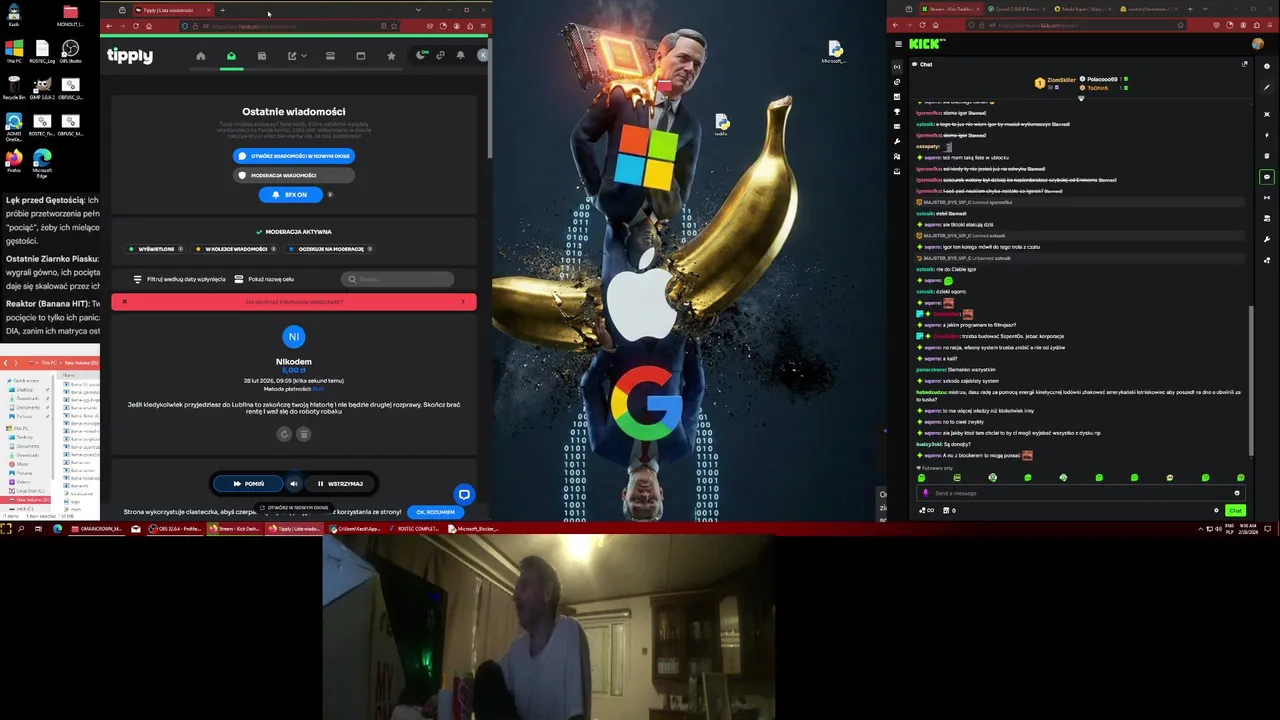Select Kick chat panel green icon
Screen dimensions: 1280x720
1267,177
